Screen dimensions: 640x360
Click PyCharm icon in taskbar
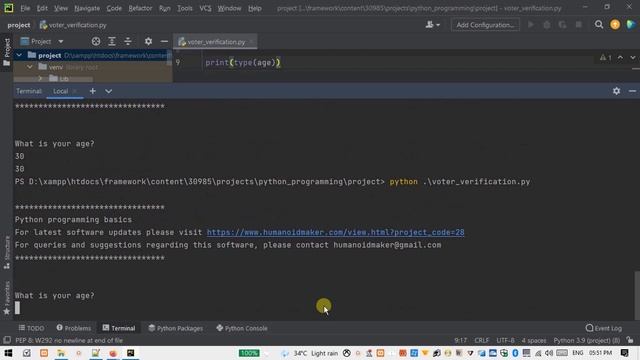(131, 353)
